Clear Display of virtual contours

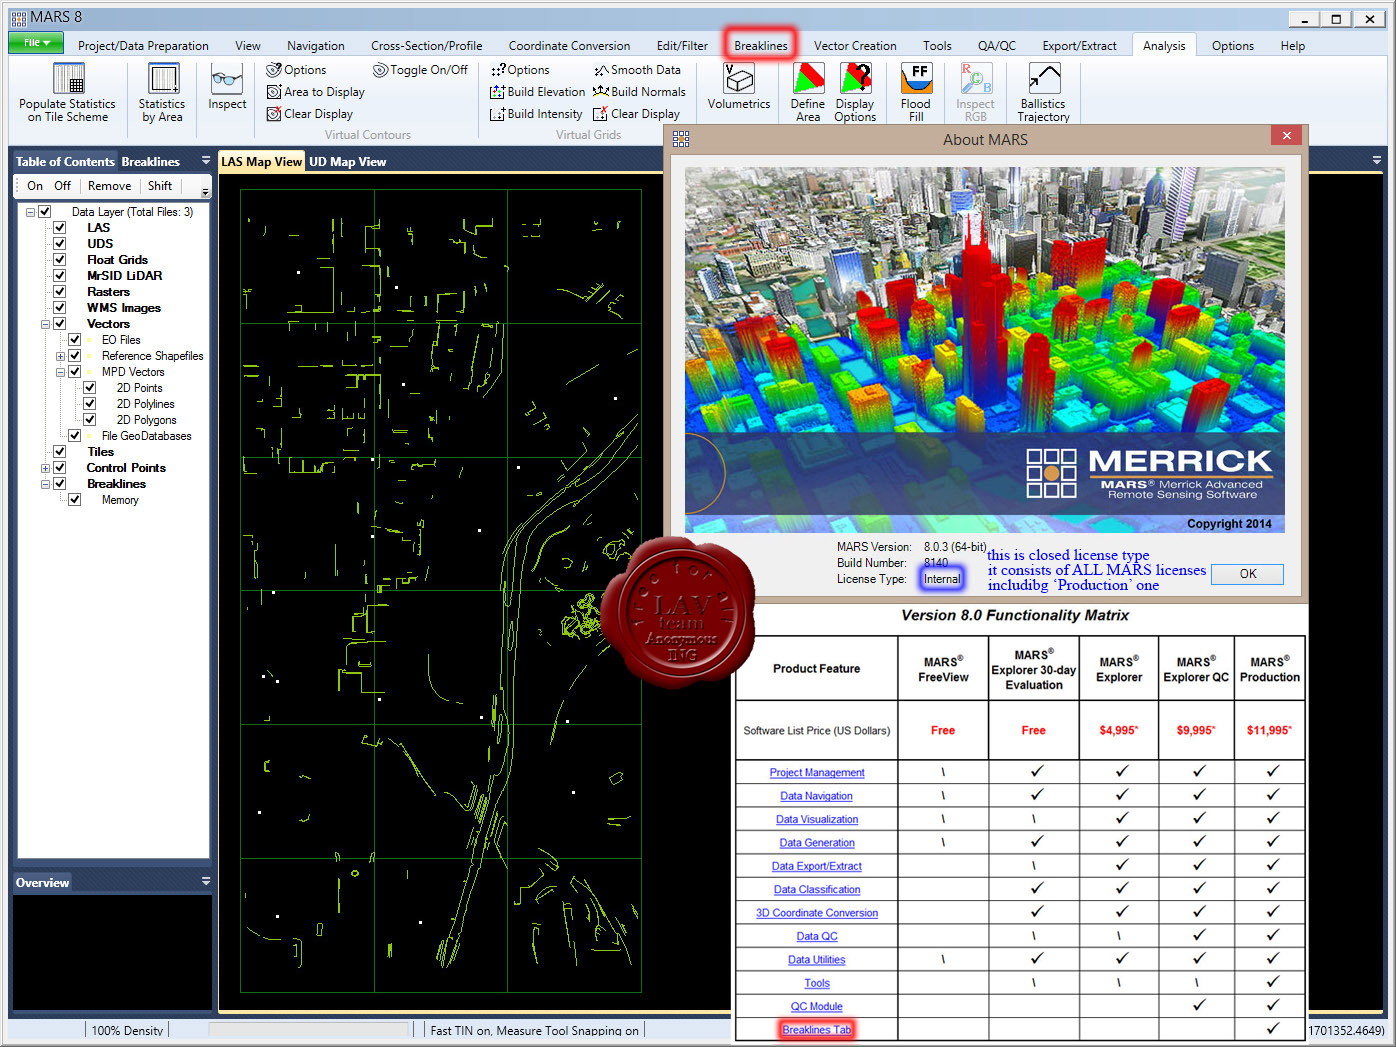coord(310,114)
